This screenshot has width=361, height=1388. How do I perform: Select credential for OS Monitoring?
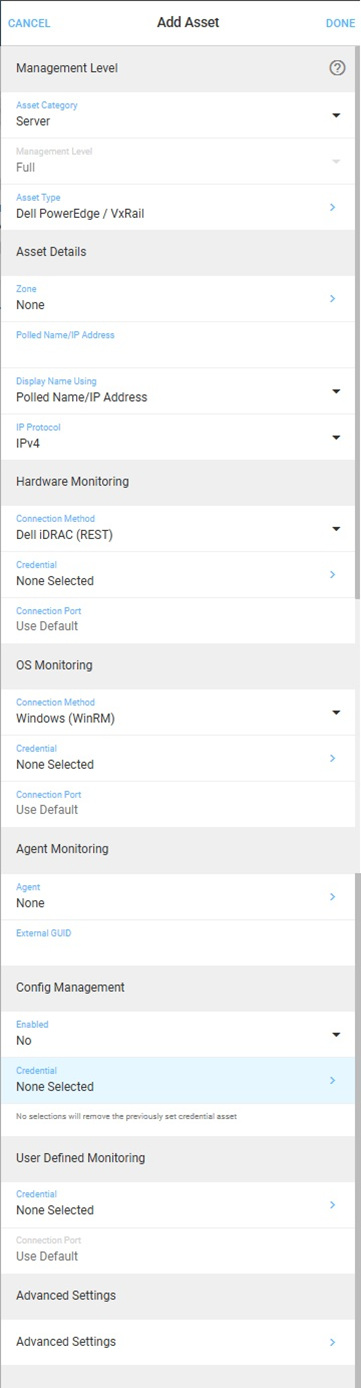177,758
